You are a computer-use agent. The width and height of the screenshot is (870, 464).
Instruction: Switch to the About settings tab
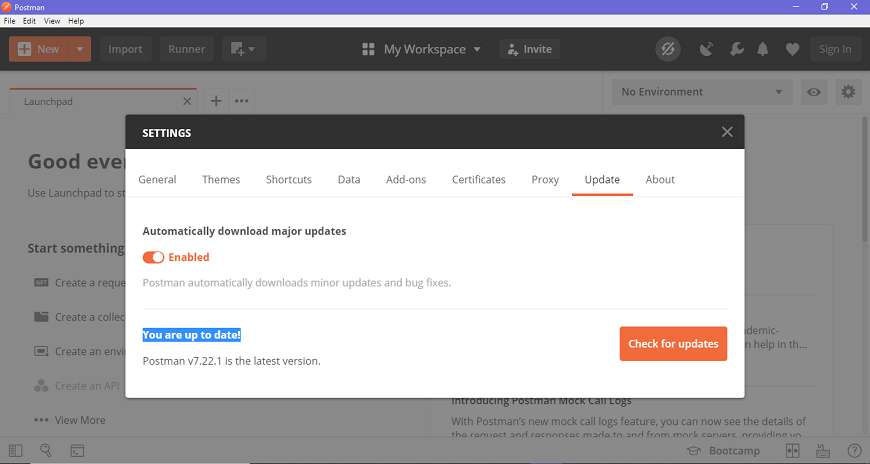[660, 179]
